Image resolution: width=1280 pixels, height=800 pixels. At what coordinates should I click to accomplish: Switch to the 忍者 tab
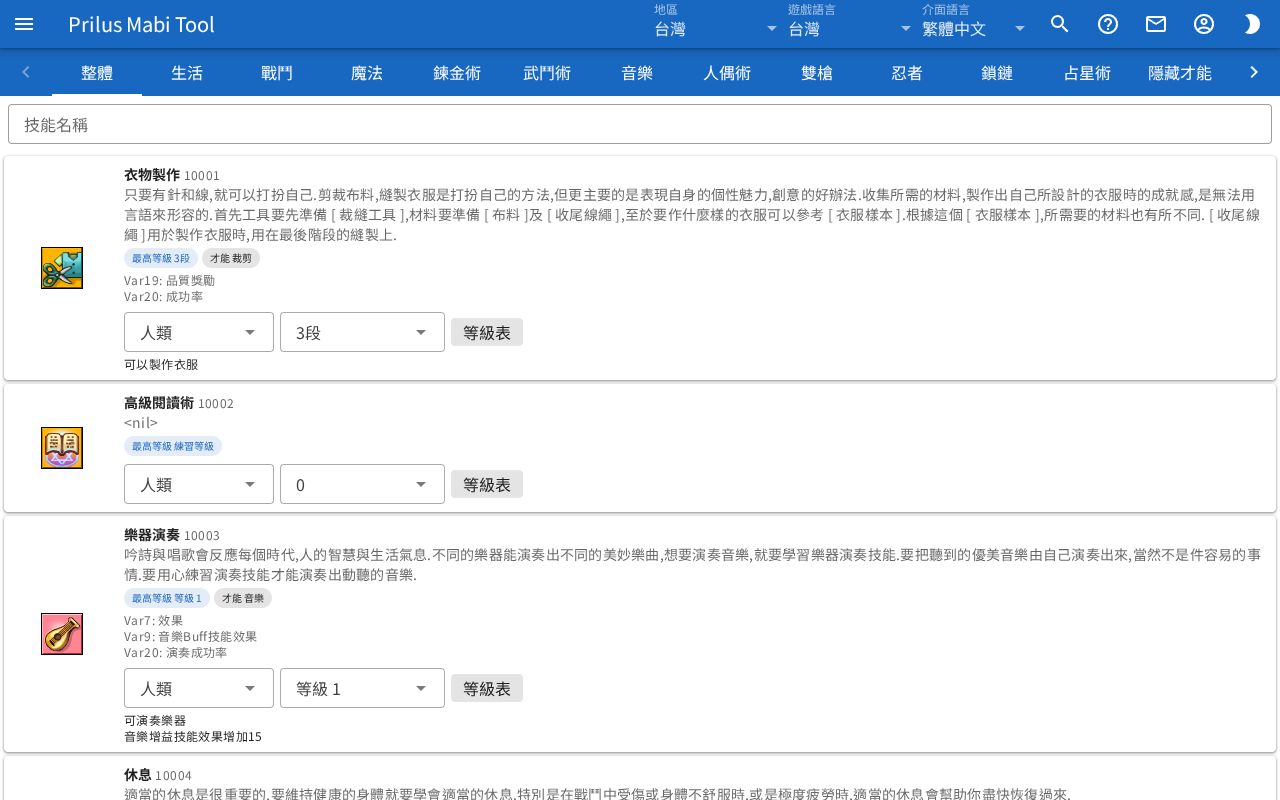pyautogui.click(x=907, y=72)
